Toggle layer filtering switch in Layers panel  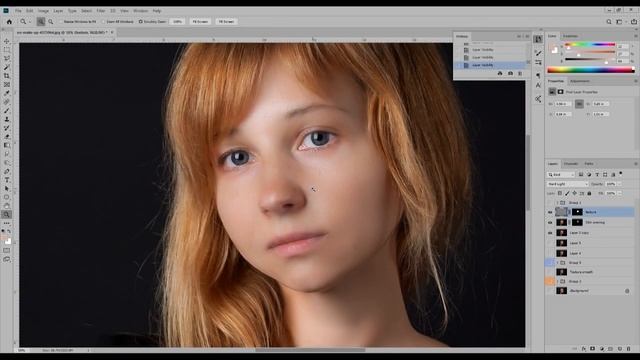(621, 174)
